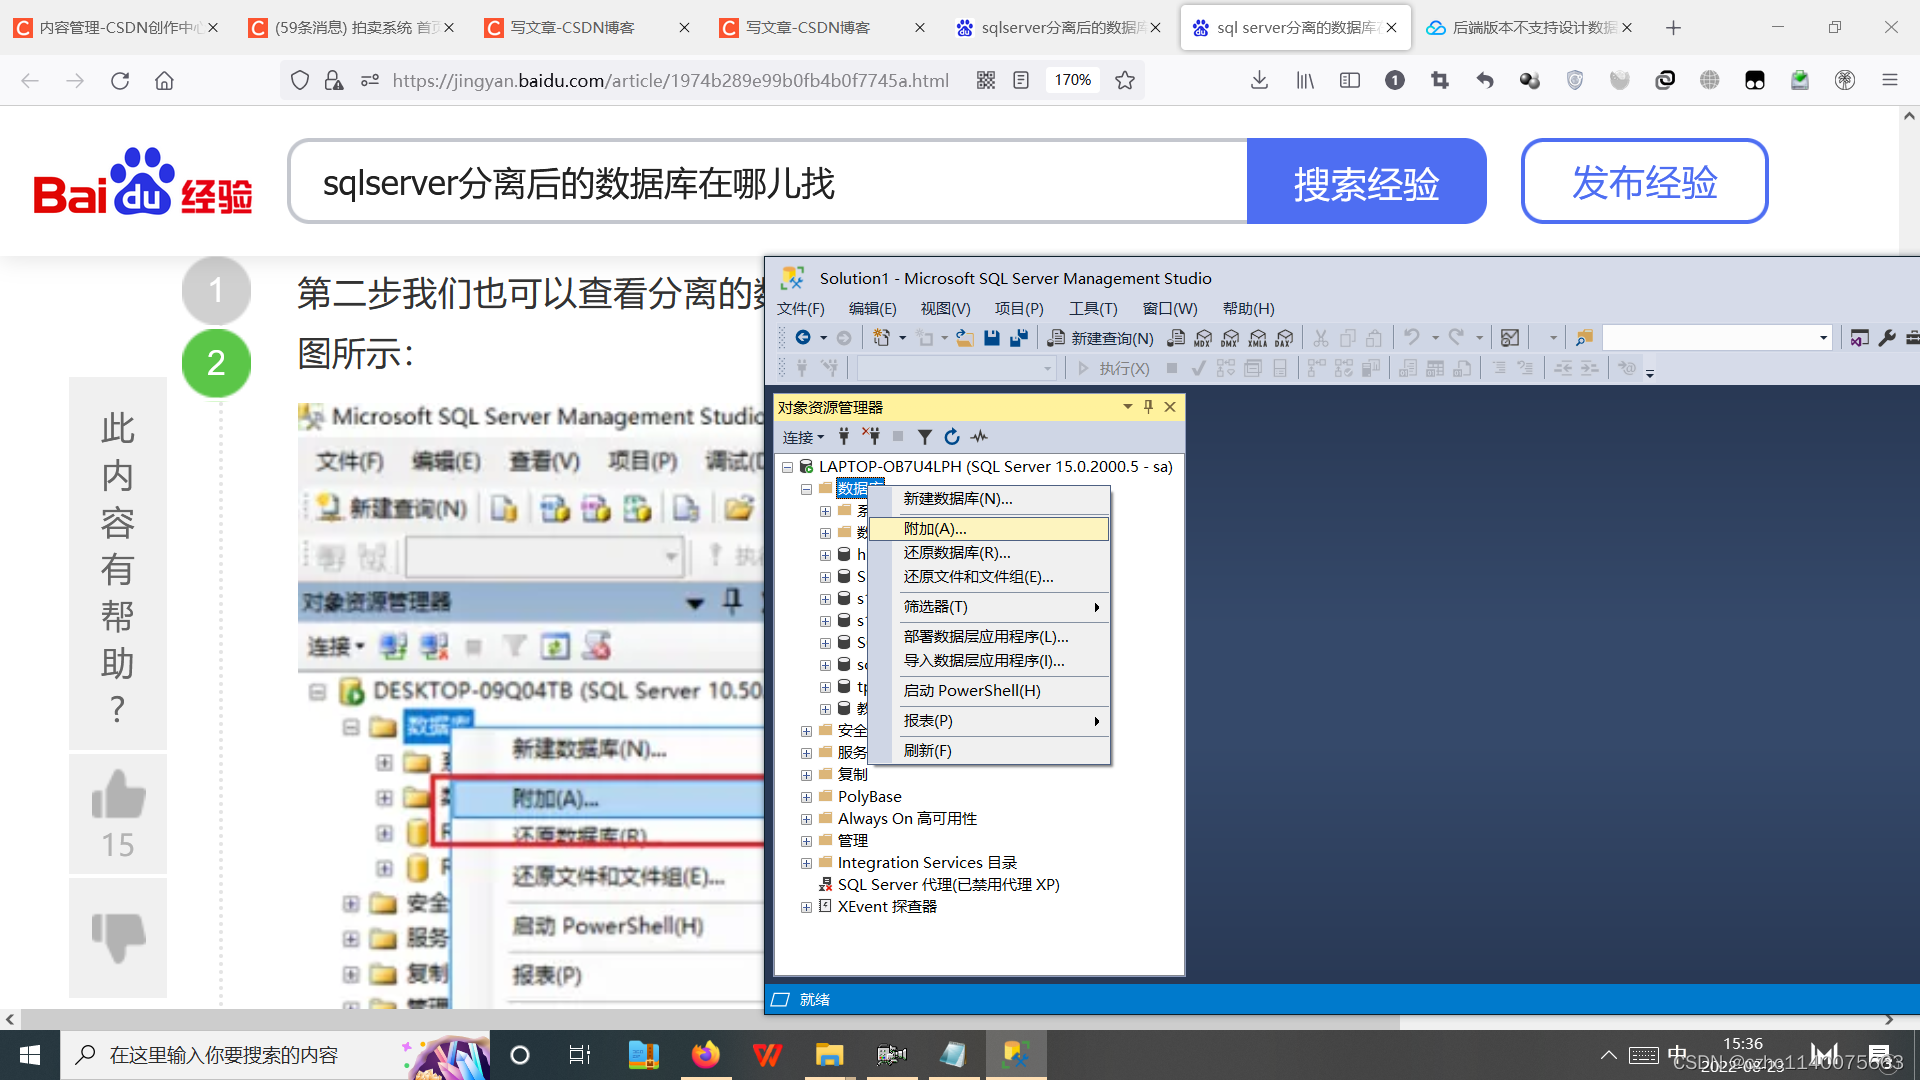Click the 发布经验 button
This screenshot has height=1080, width=1920.
pos(1643,181)
